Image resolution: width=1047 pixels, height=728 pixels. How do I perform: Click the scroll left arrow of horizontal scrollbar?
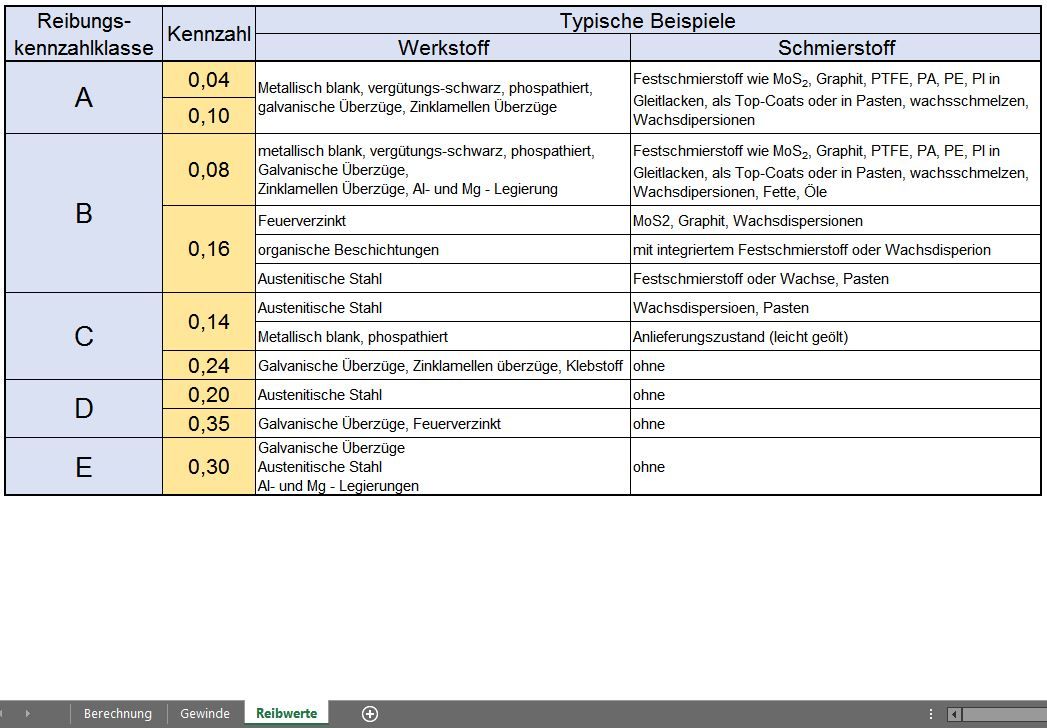pyautogui.click(x=954, y=714)
